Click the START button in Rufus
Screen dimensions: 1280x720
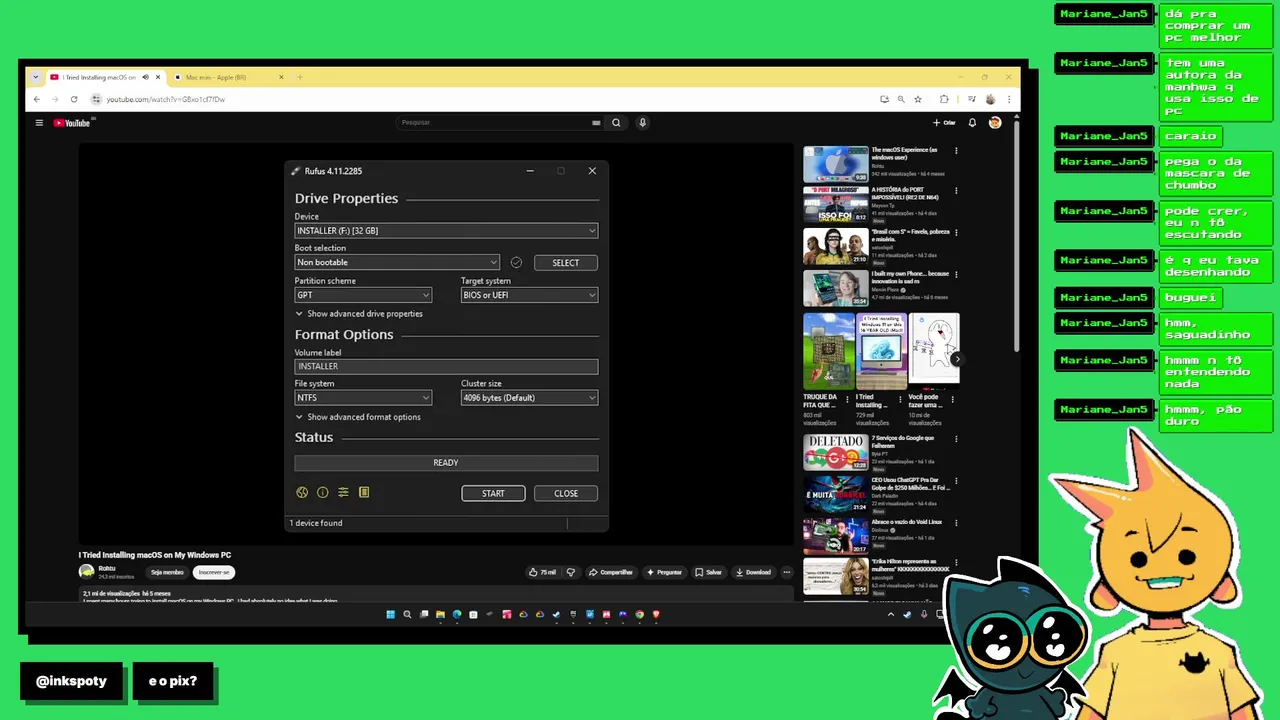pos(493,493)
